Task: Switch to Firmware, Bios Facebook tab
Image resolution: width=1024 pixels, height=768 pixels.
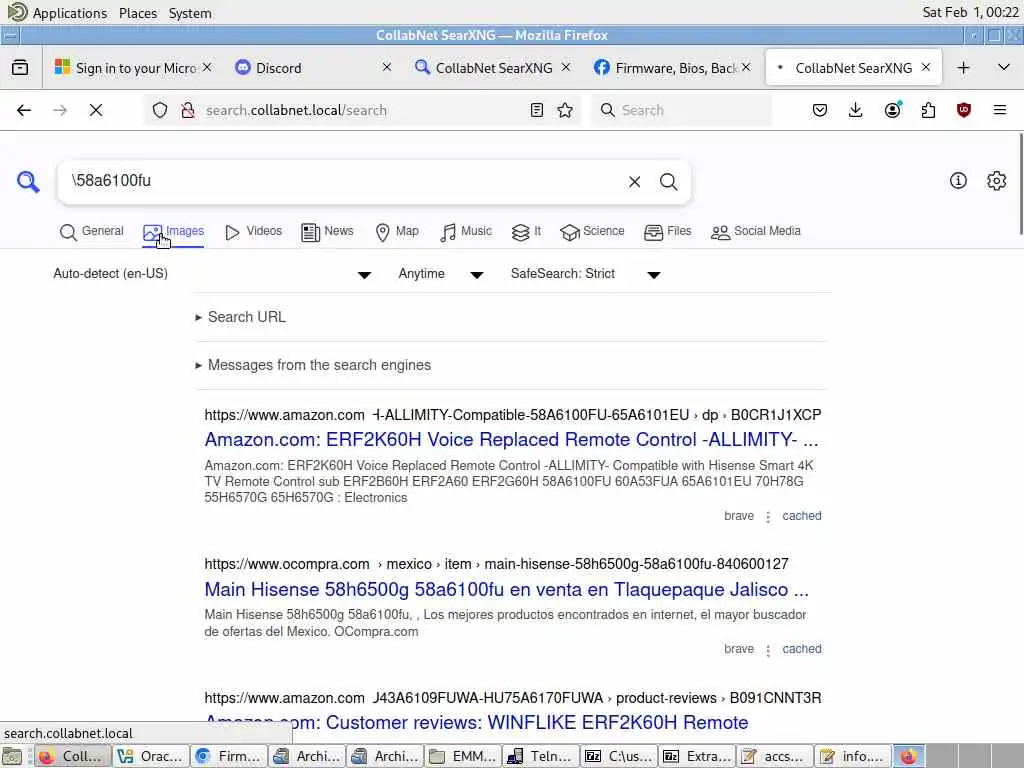Action: click(x=673, y=68)
